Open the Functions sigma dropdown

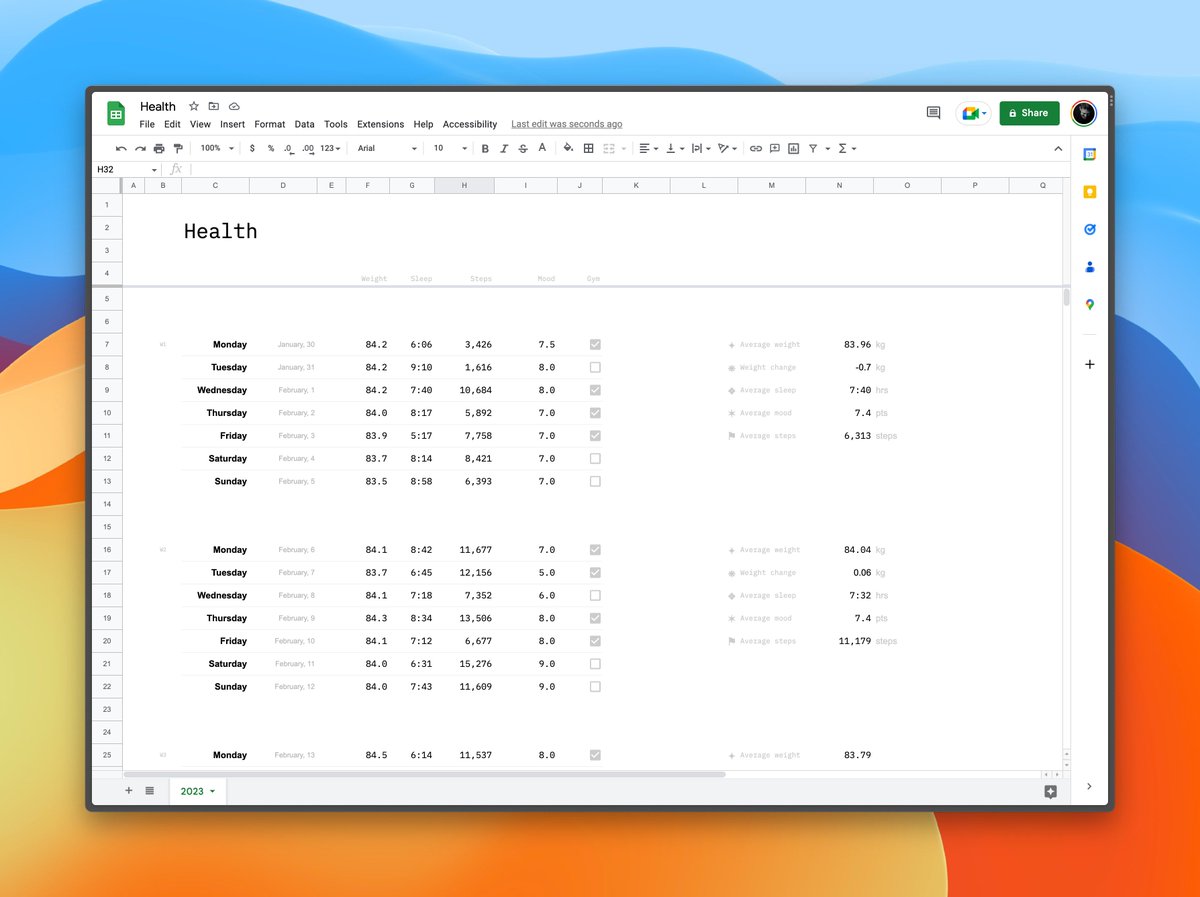point(846,148)
